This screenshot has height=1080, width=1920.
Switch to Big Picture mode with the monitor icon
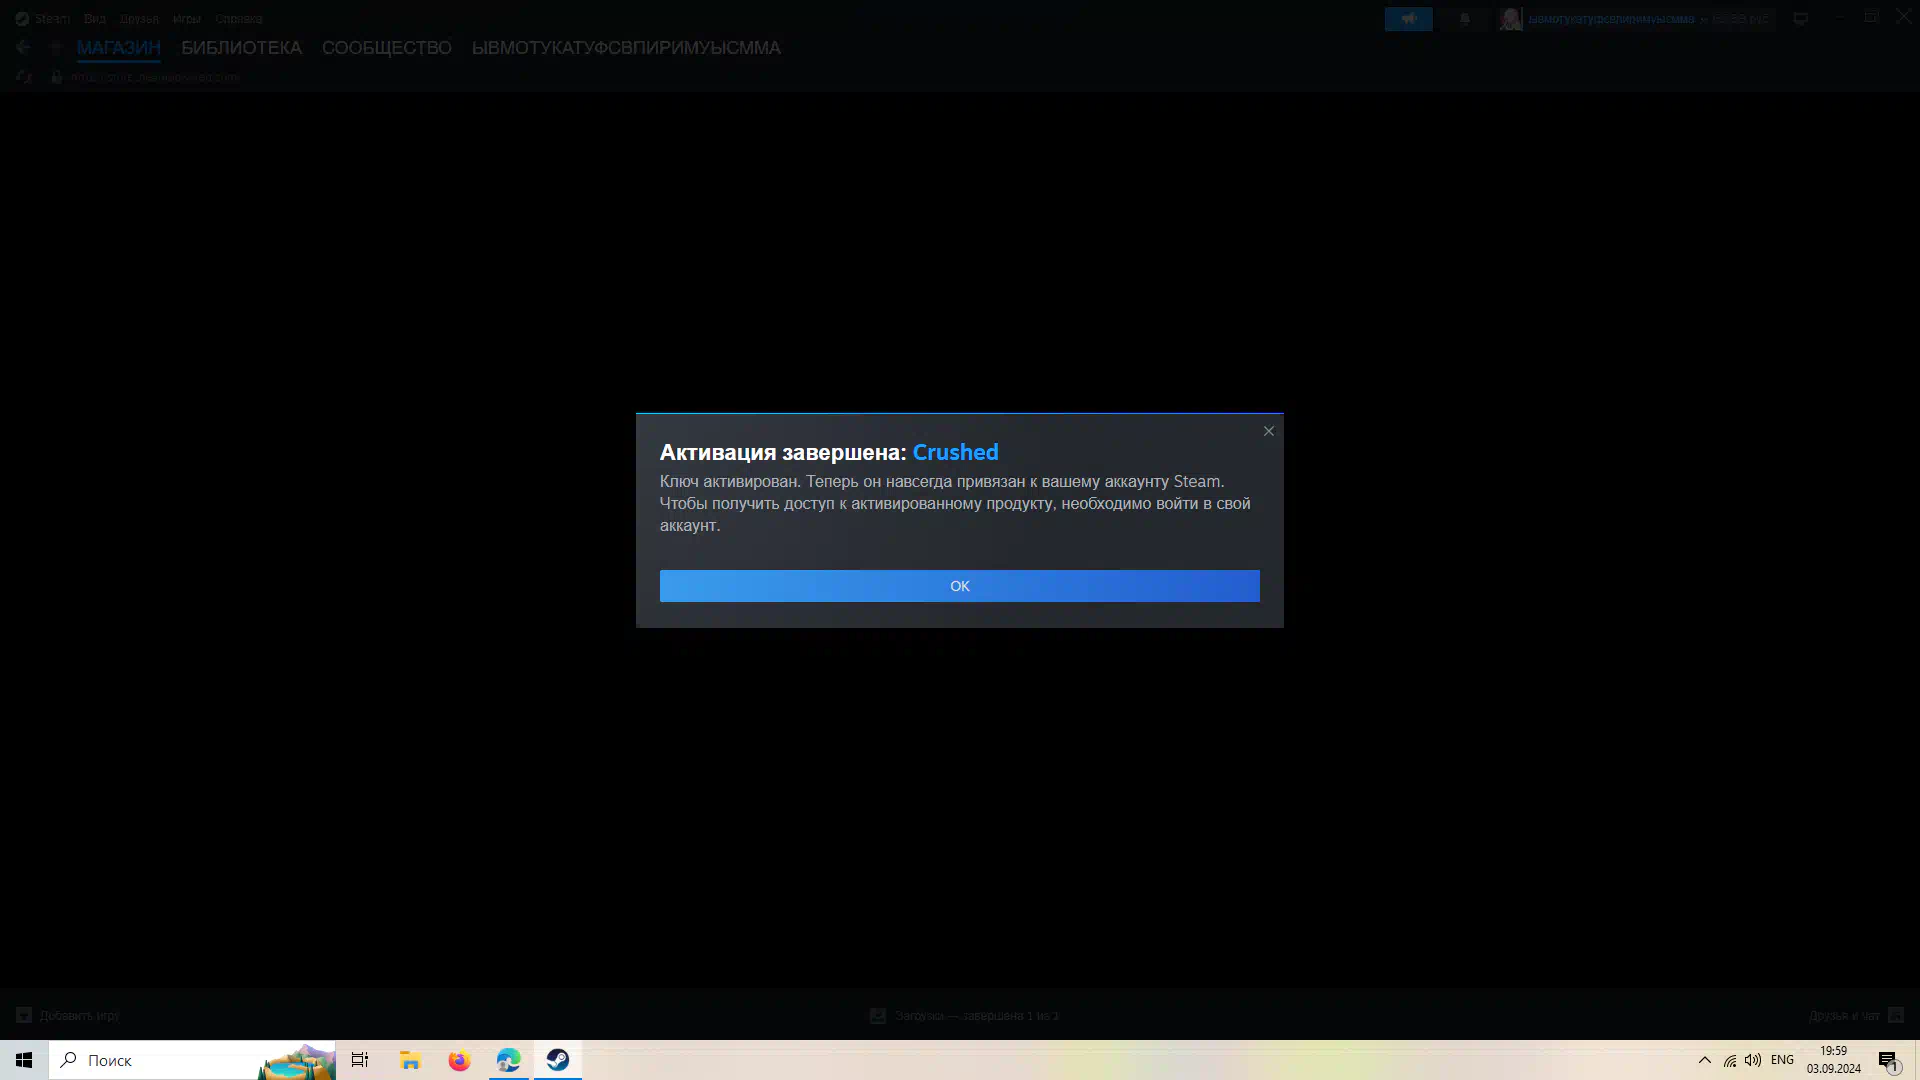pos(1800,19)
